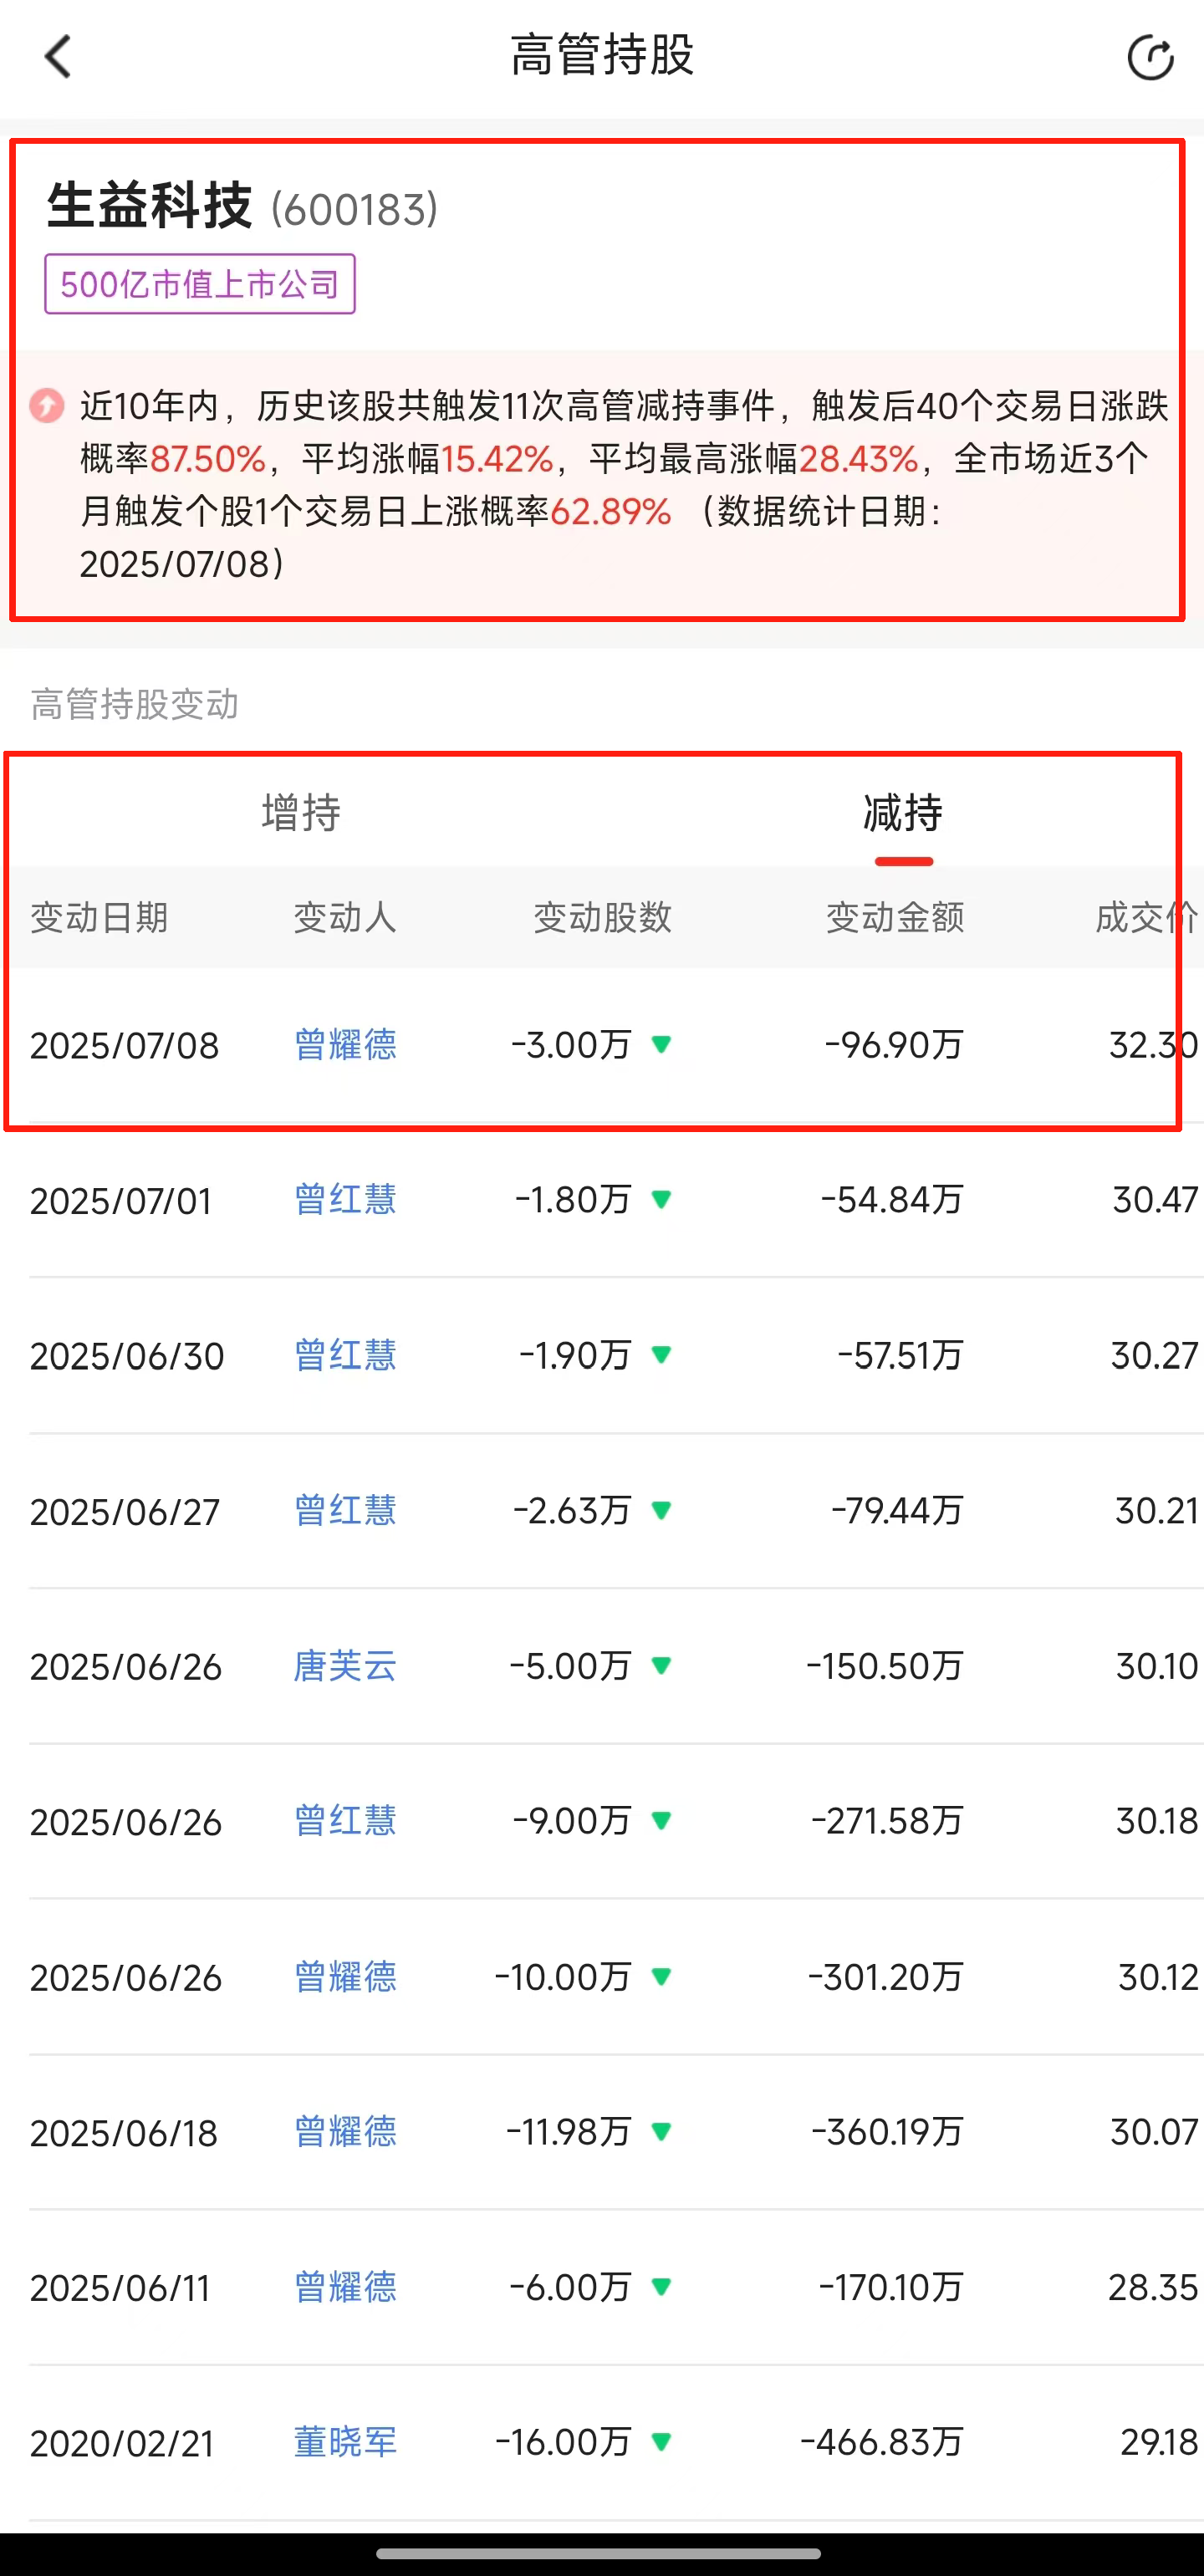
Task: Tap the -360.19万 amount cell
Action: click(x=888, y=2131)
